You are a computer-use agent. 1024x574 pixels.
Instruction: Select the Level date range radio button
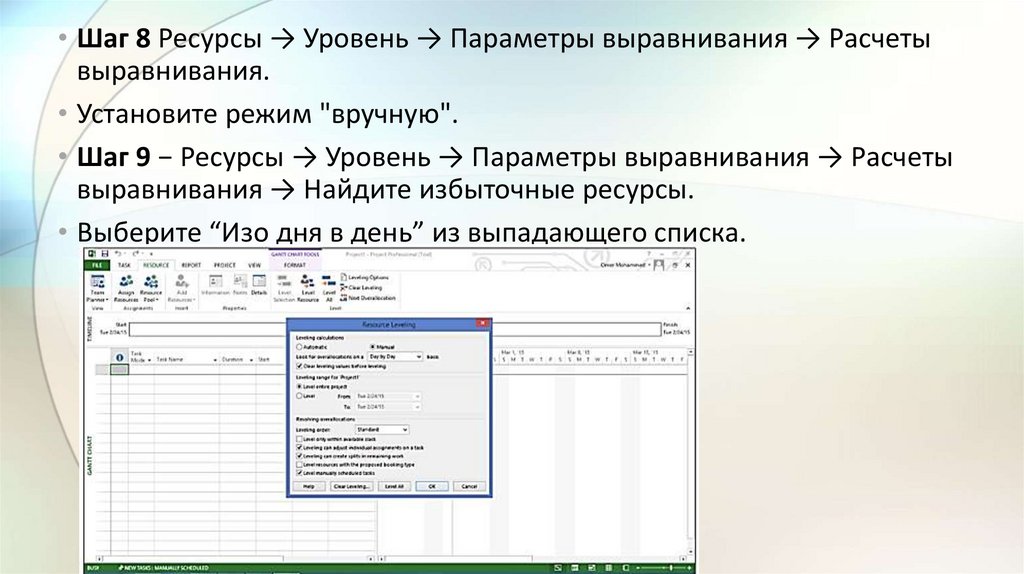pyautogui.click(x=300, y=396)
